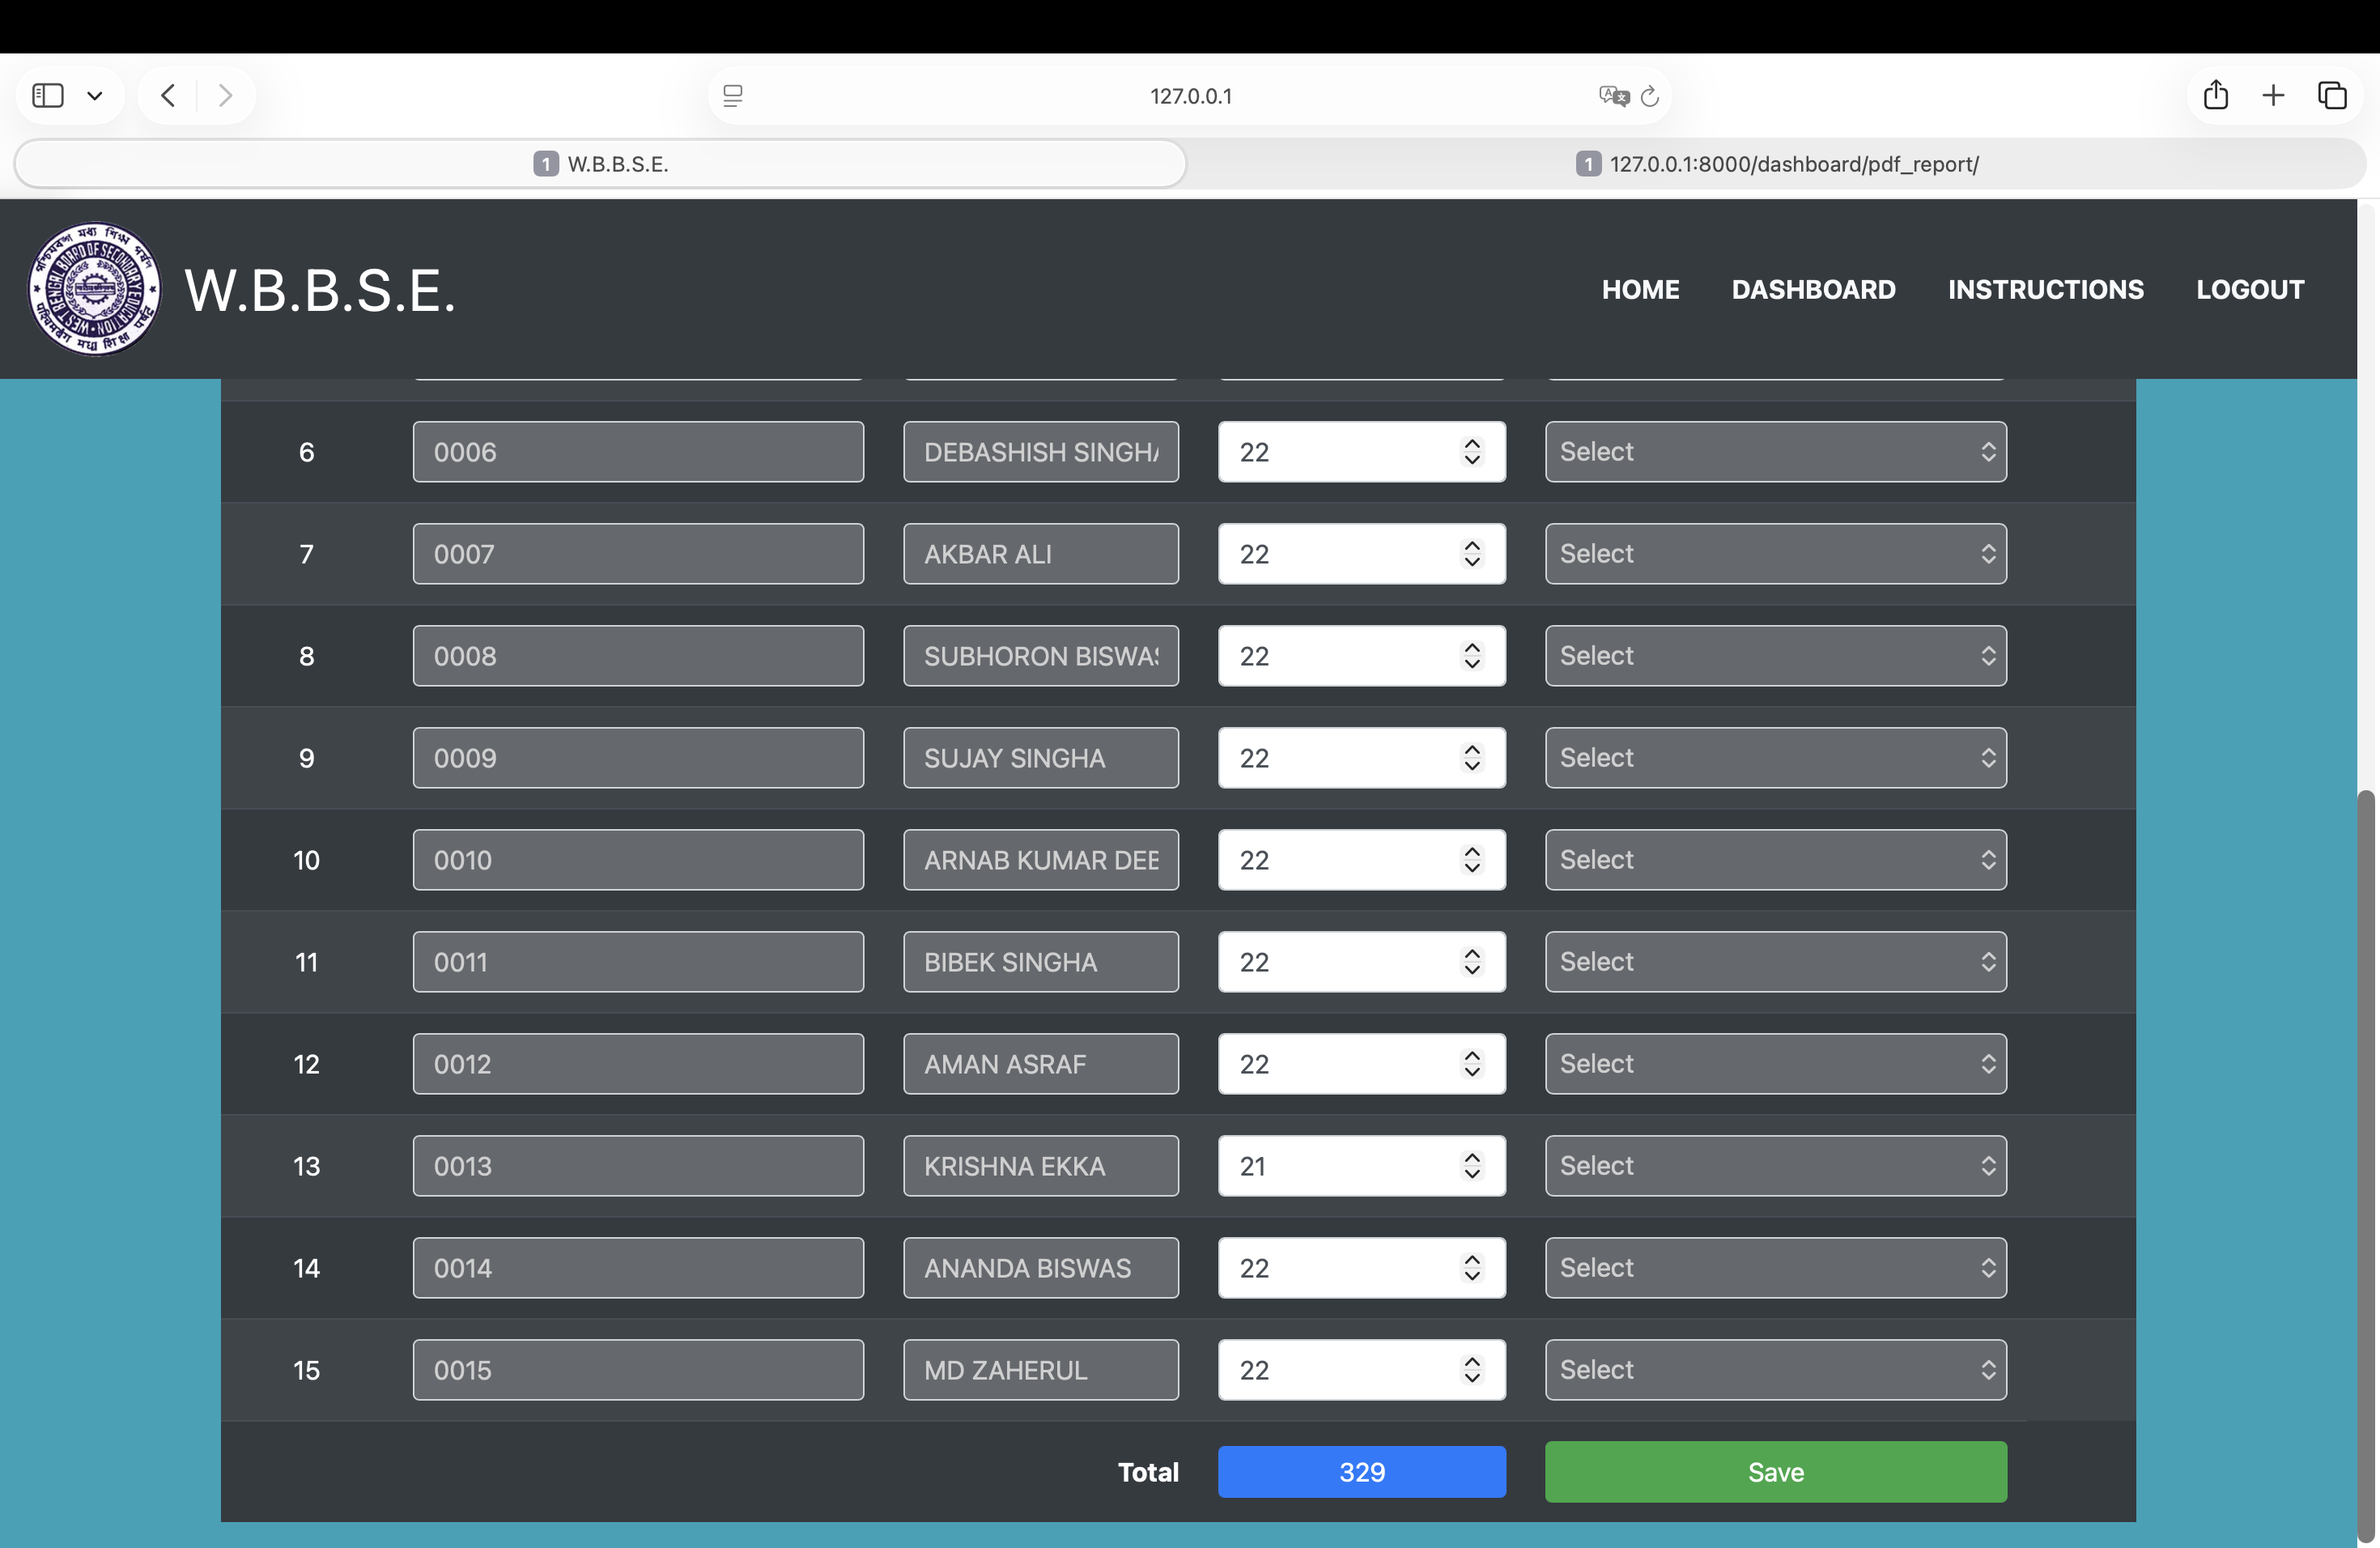Show the tab overview icon
This screenshot has width=2380, height=1548.
click(2332, 96)
